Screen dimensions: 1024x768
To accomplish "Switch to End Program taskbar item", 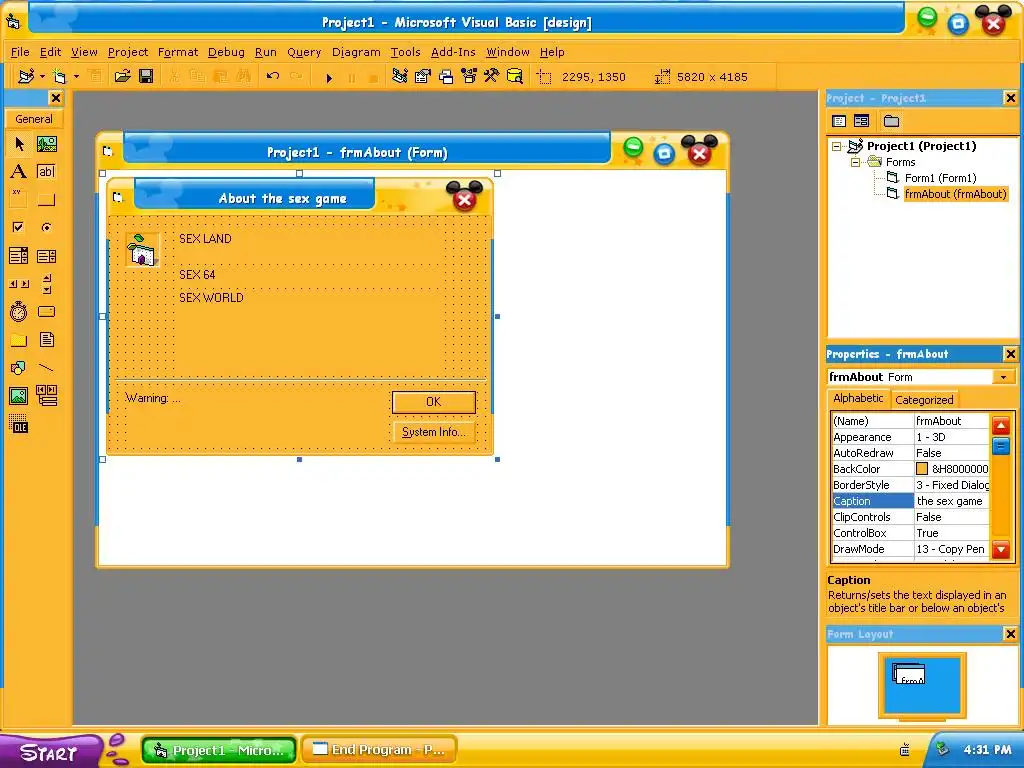I will point(379,750).
